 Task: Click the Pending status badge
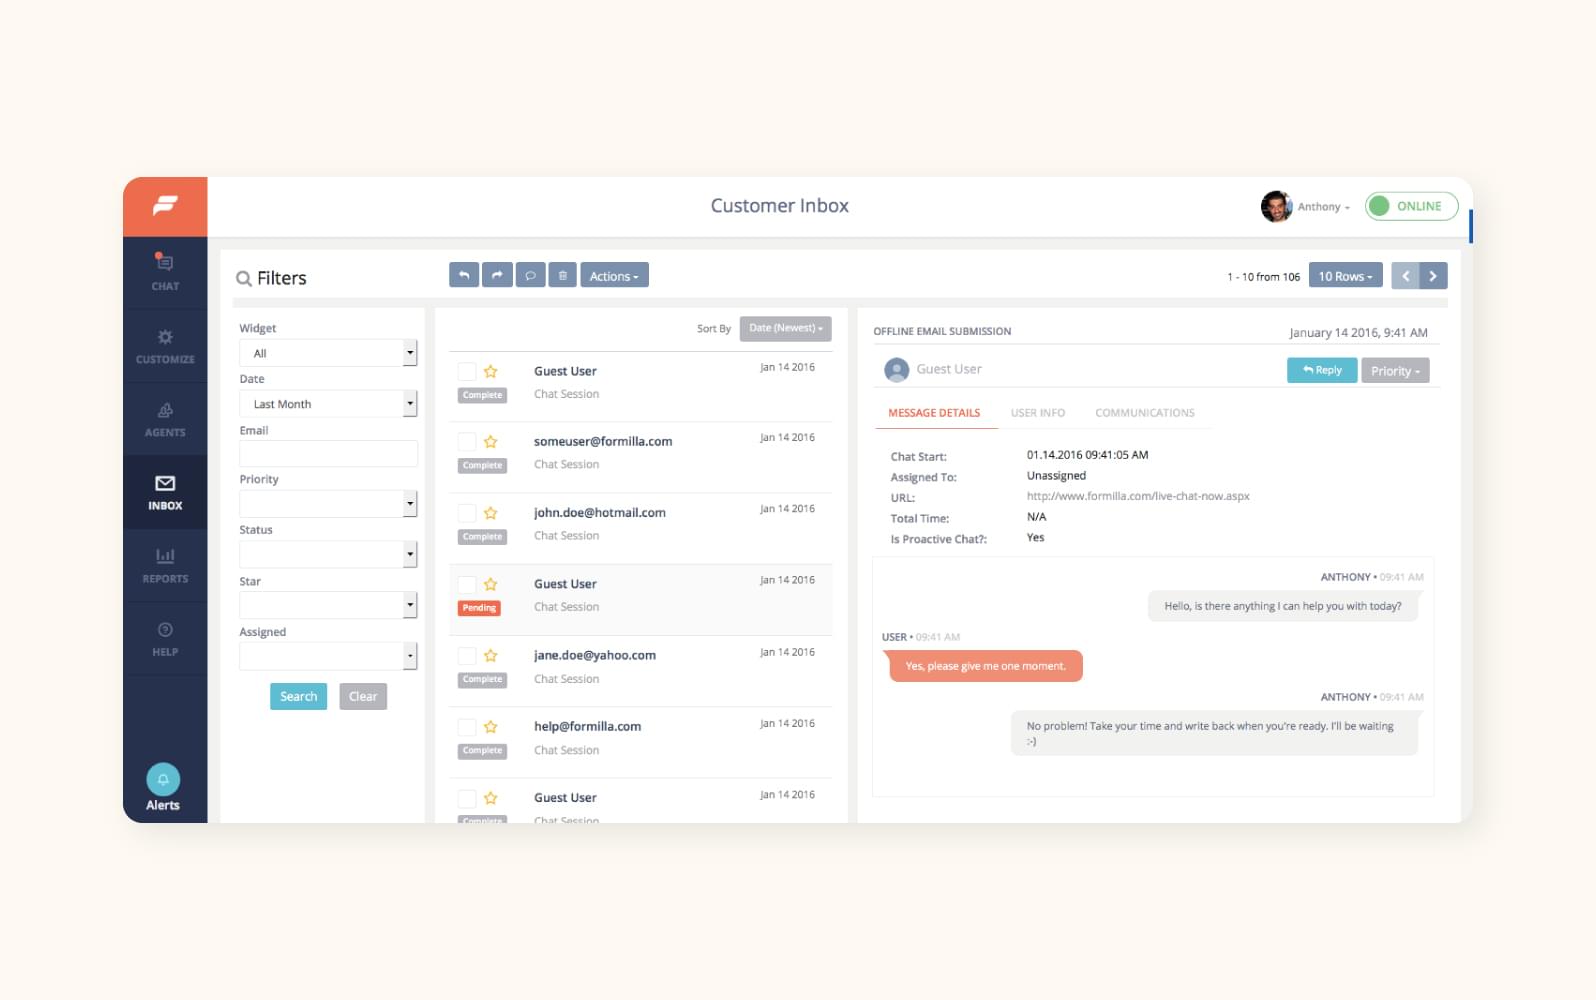pyautogui.click(x=480, y=608)
